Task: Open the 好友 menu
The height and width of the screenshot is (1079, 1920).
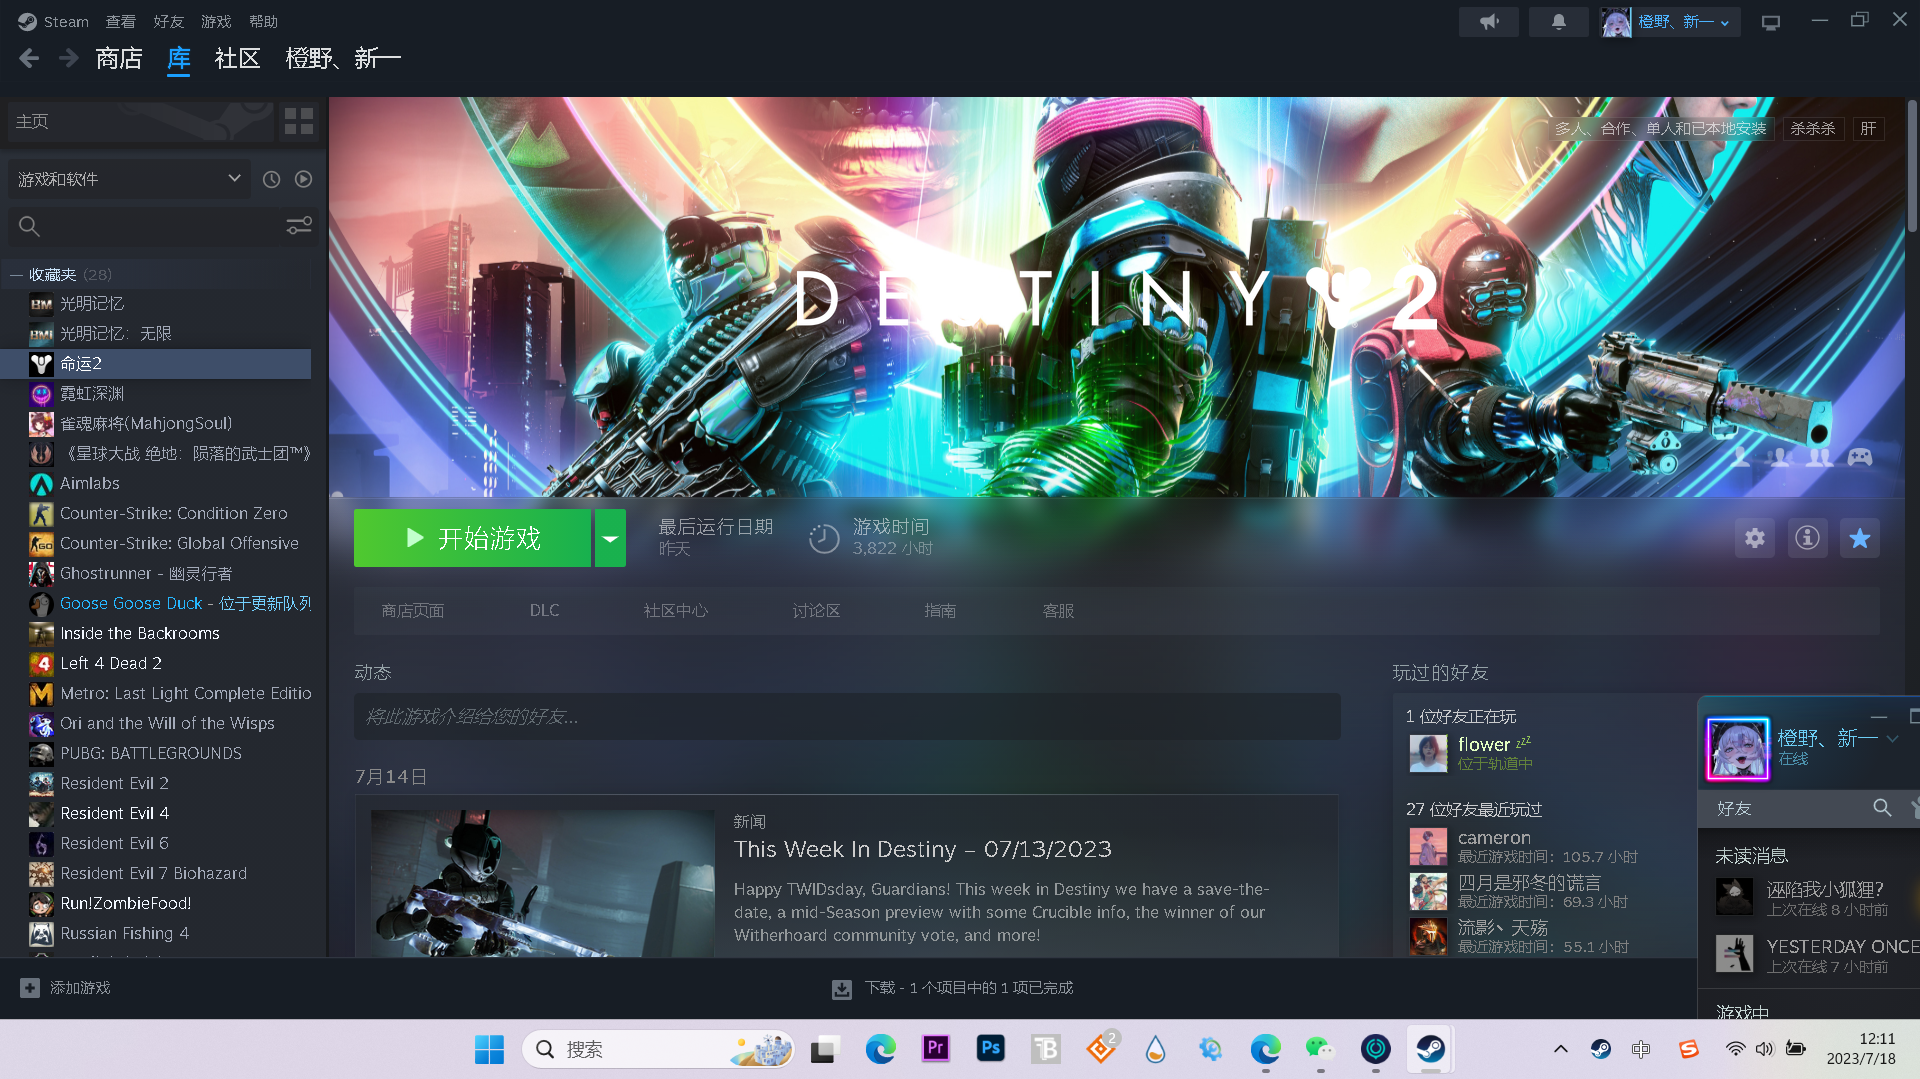Action: [168, 22]
